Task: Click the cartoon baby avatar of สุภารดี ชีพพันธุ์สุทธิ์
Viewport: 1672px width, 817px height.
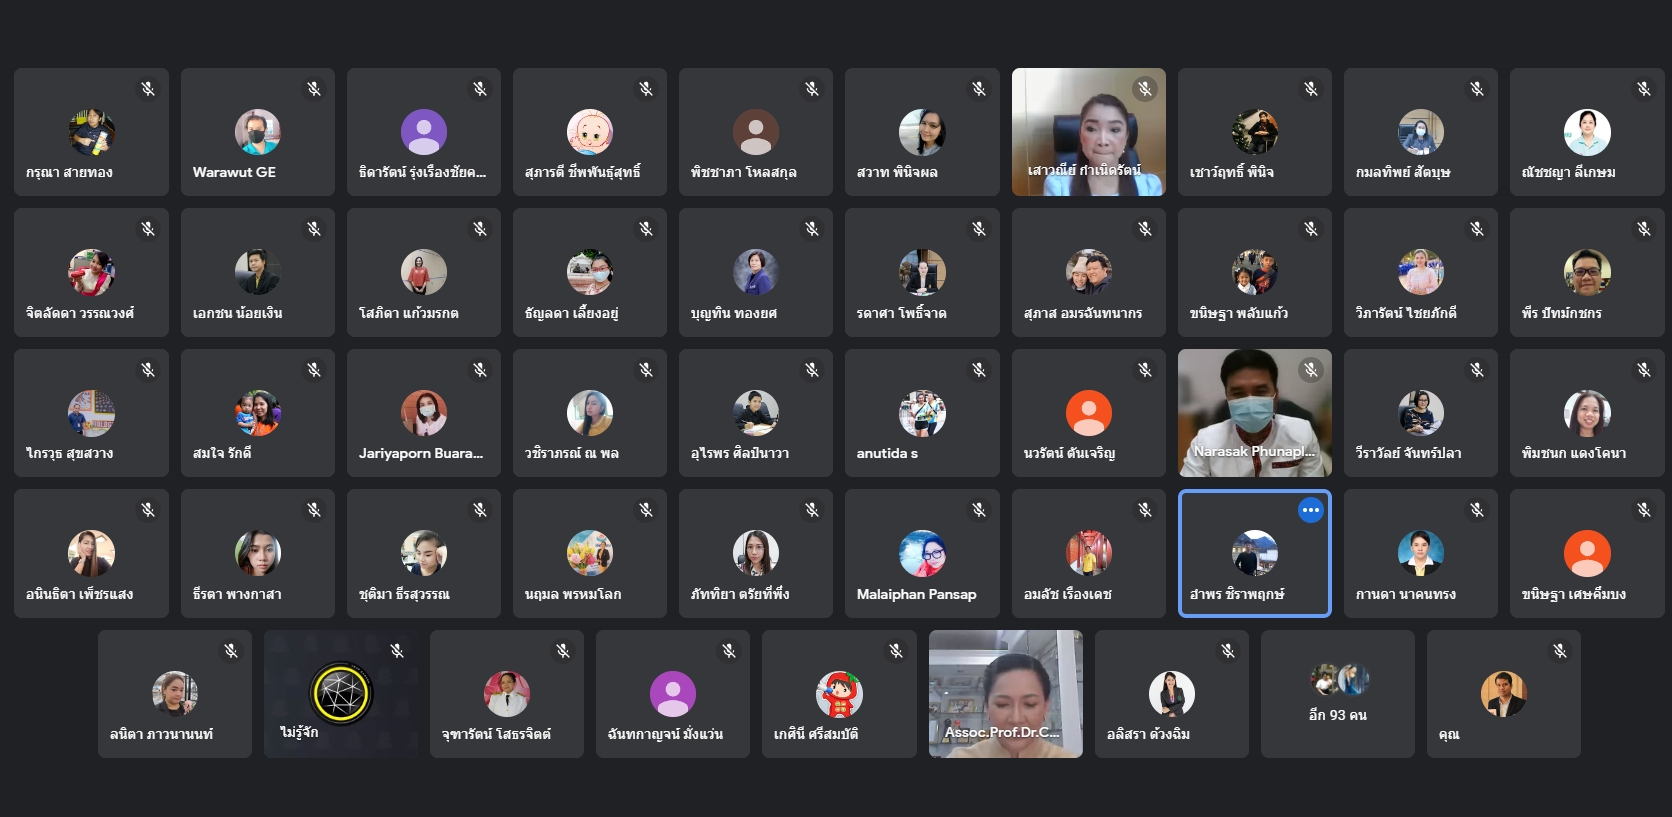Action: pyautogui.click(x=590, y=132)
